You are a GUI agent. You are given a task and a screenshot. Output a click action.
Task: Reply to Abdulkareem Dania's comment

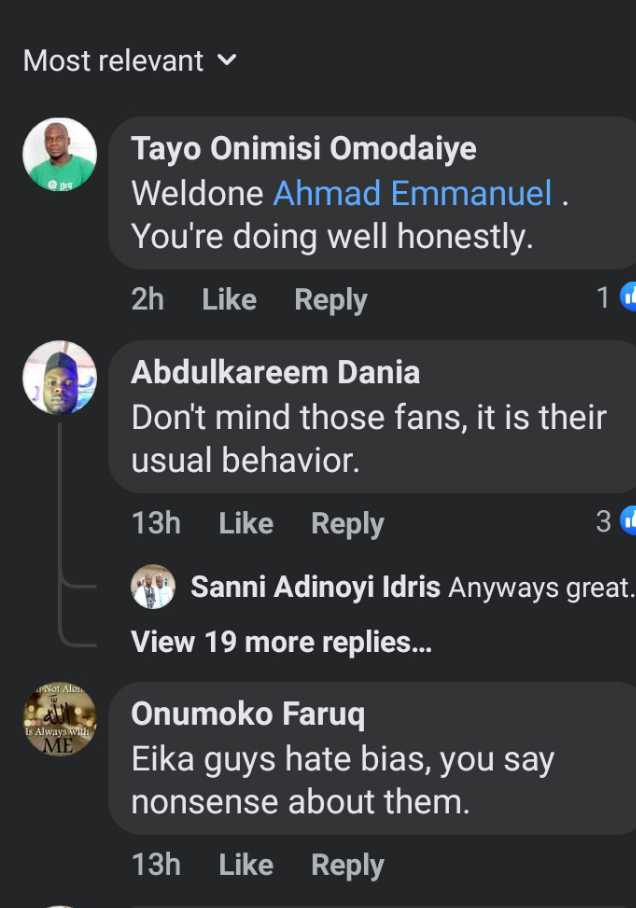(348, 523)
